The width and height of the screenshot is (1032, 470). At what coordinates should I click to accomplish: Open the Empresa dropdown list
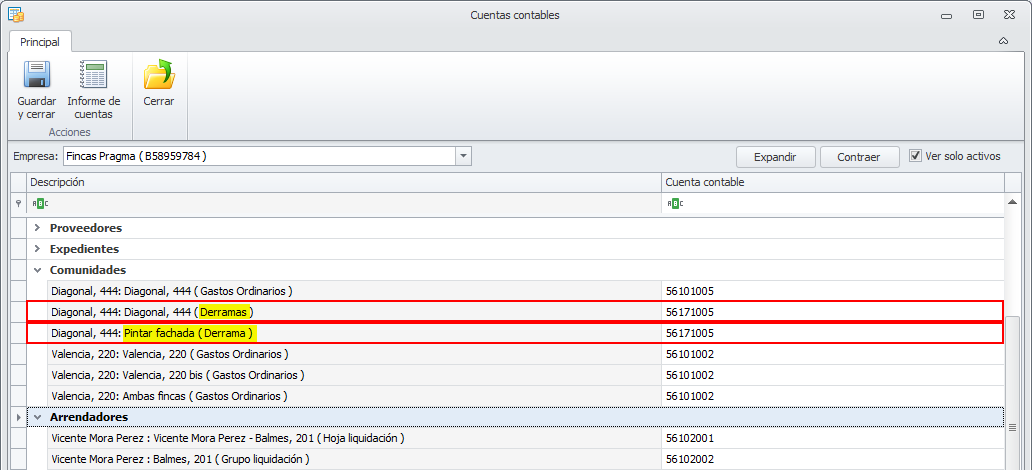coord(464,156)
